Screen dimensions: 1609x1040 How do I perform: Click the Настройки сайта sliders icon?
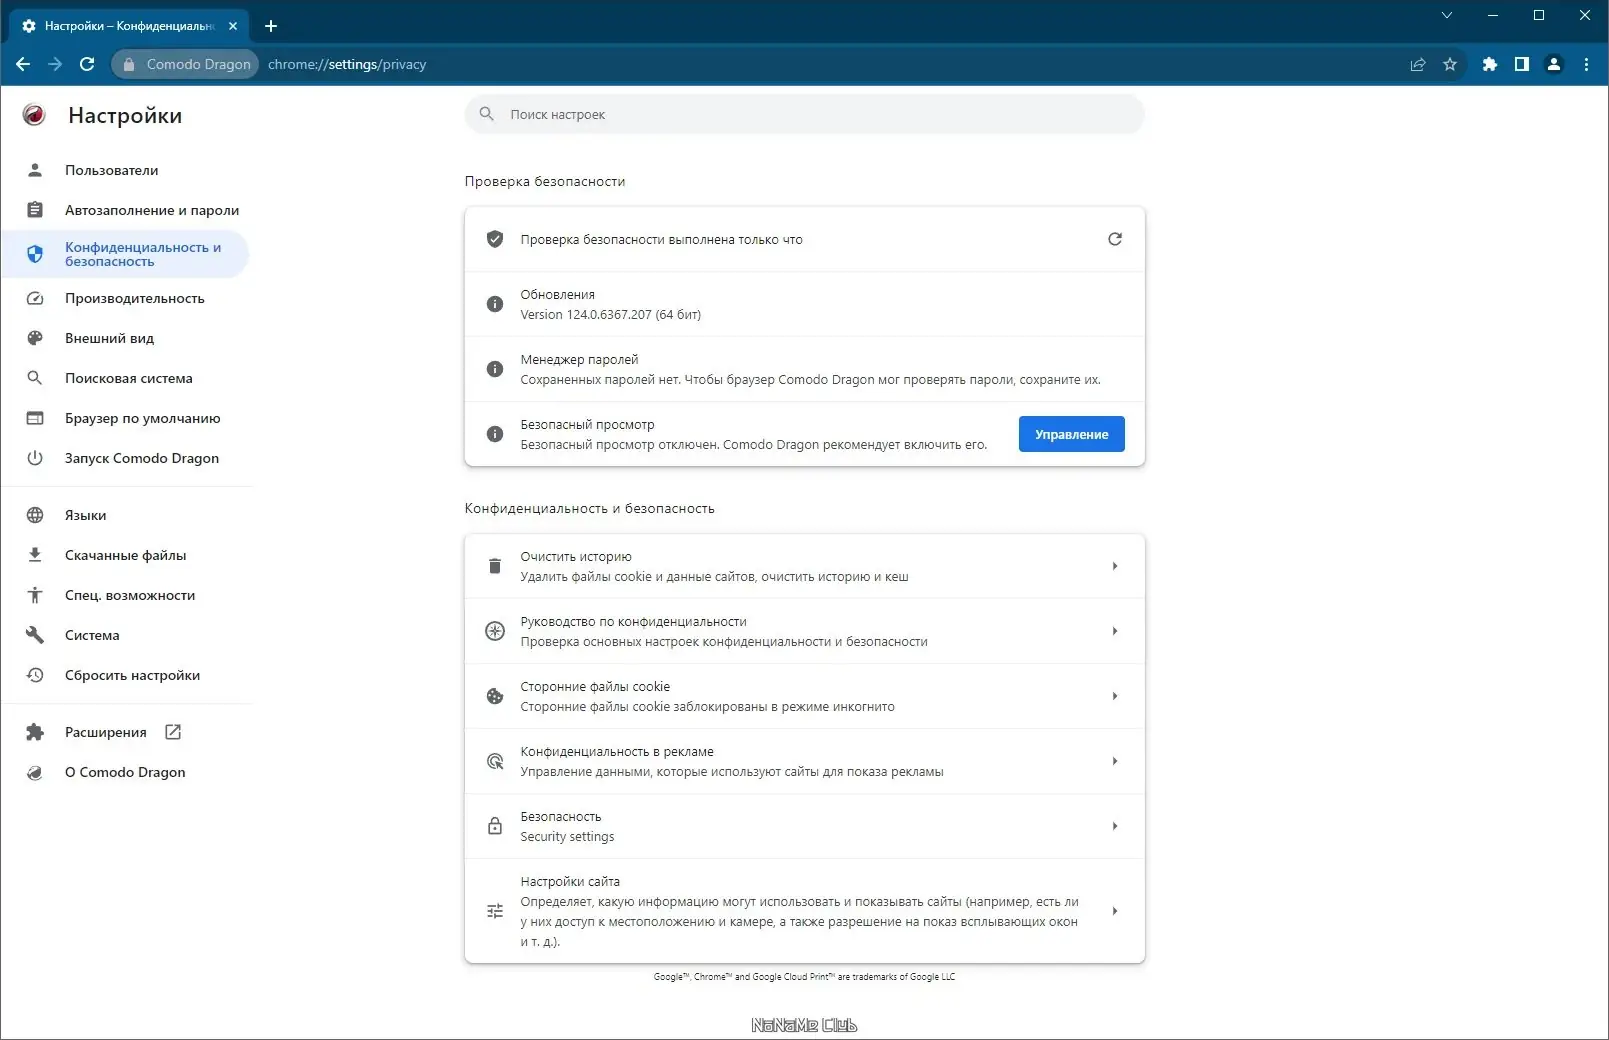[494, 911]
